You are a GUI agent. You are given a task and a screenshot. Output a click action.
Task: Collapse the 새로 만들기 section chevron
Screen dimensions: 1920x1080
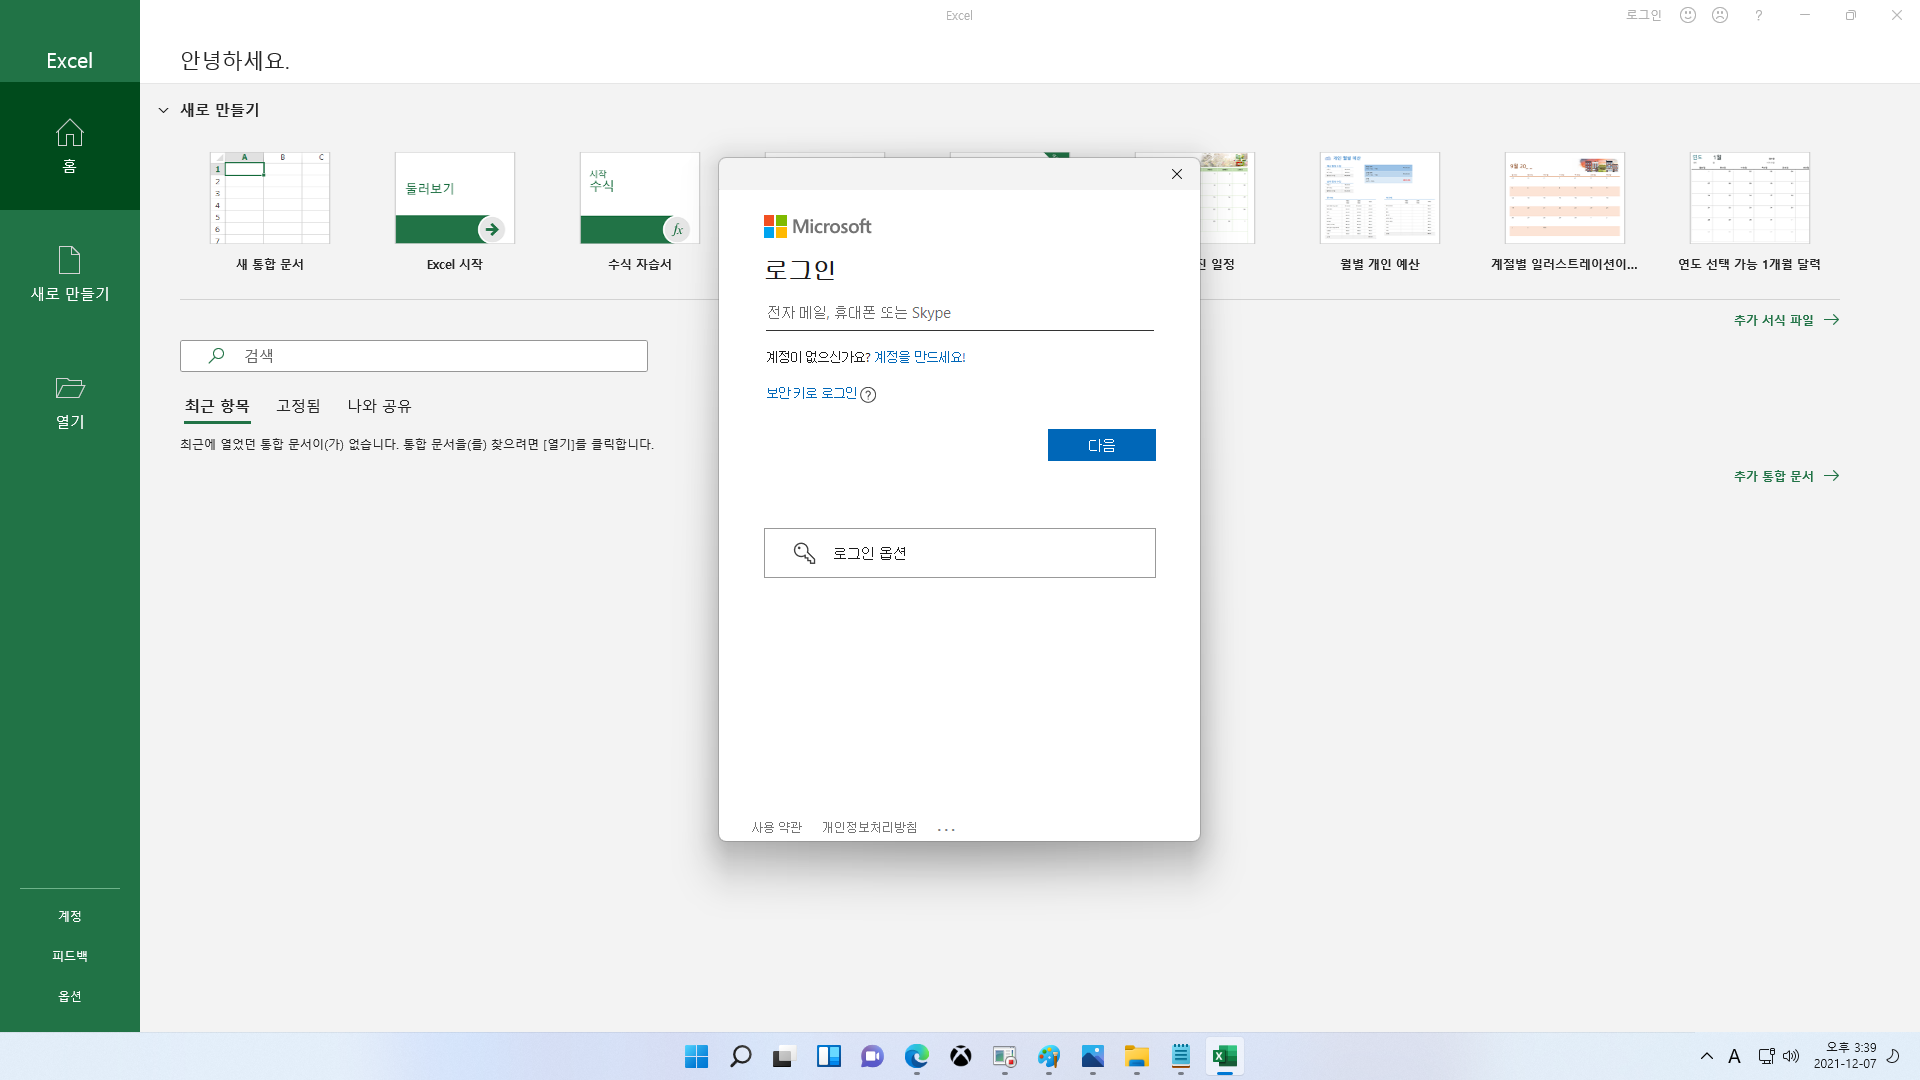(x=164, y=110)
